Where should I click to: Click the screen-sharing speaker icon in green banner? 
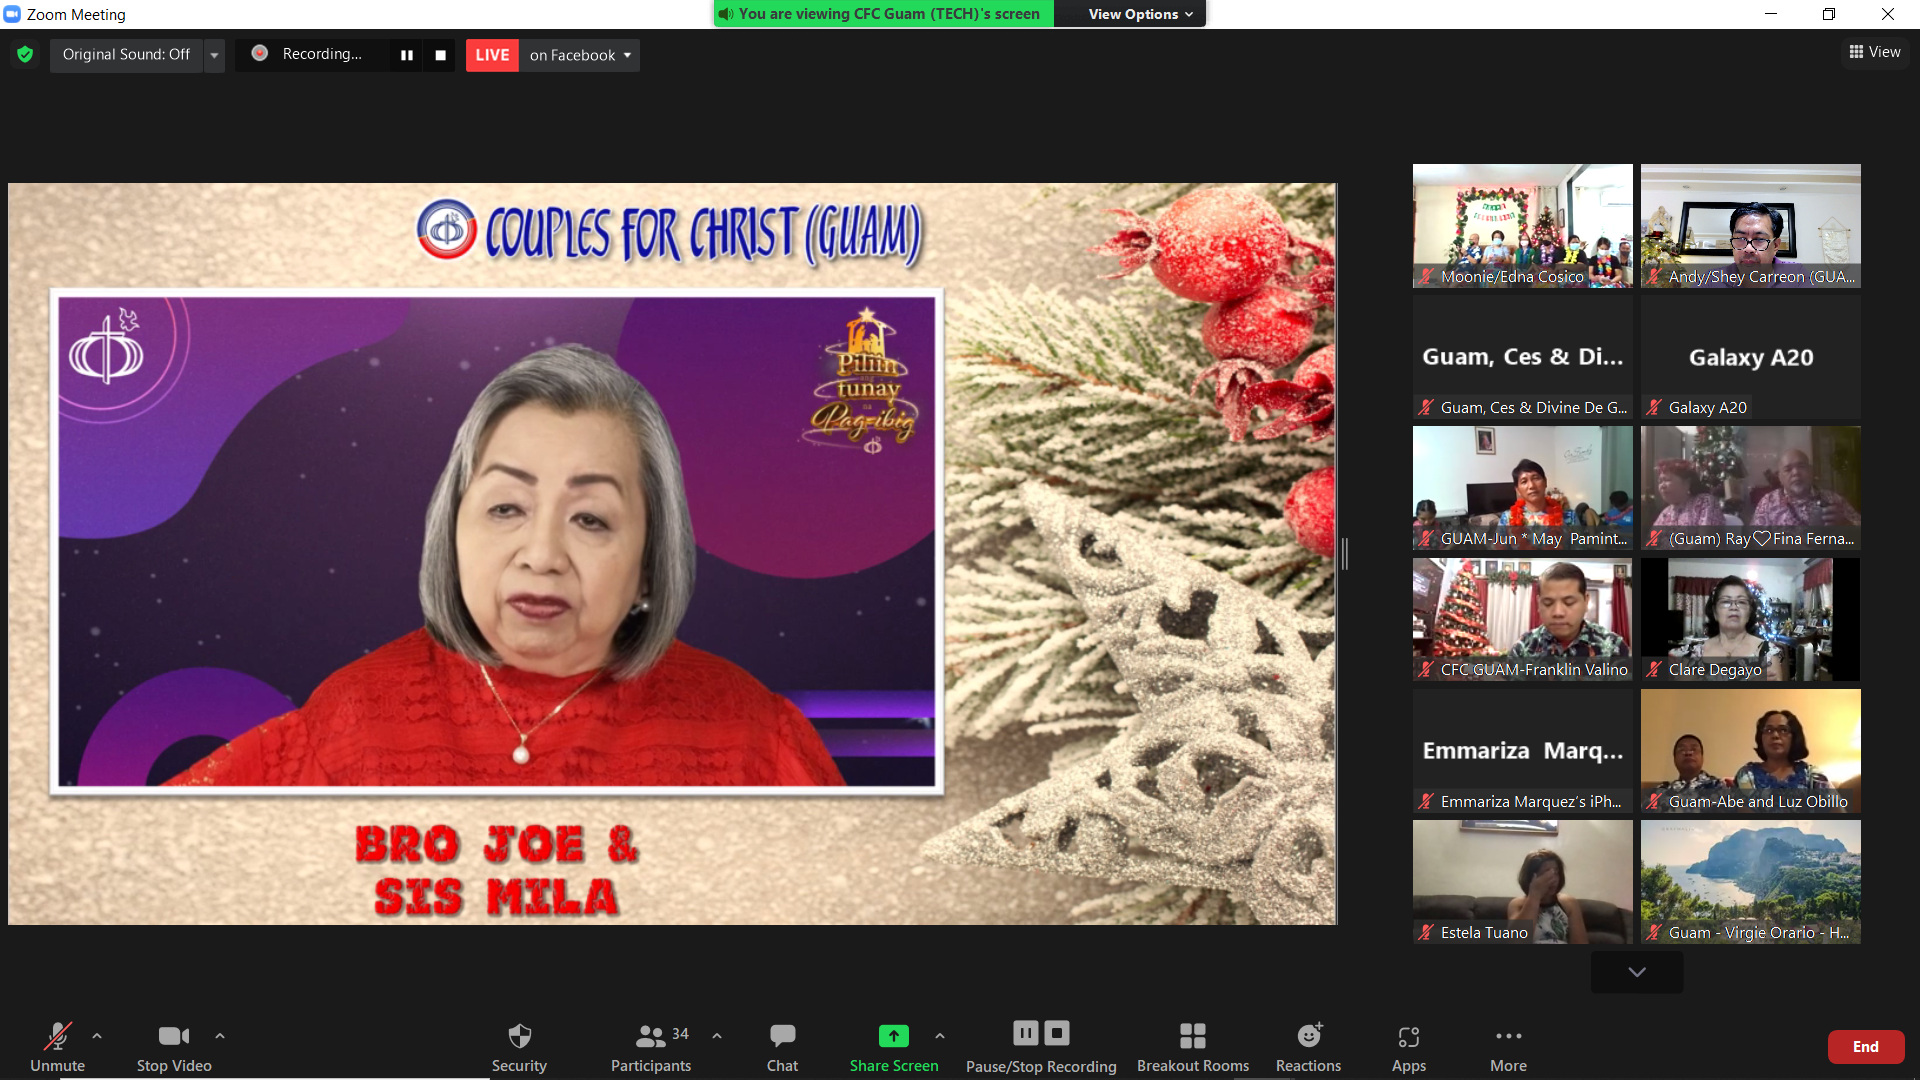726,14
